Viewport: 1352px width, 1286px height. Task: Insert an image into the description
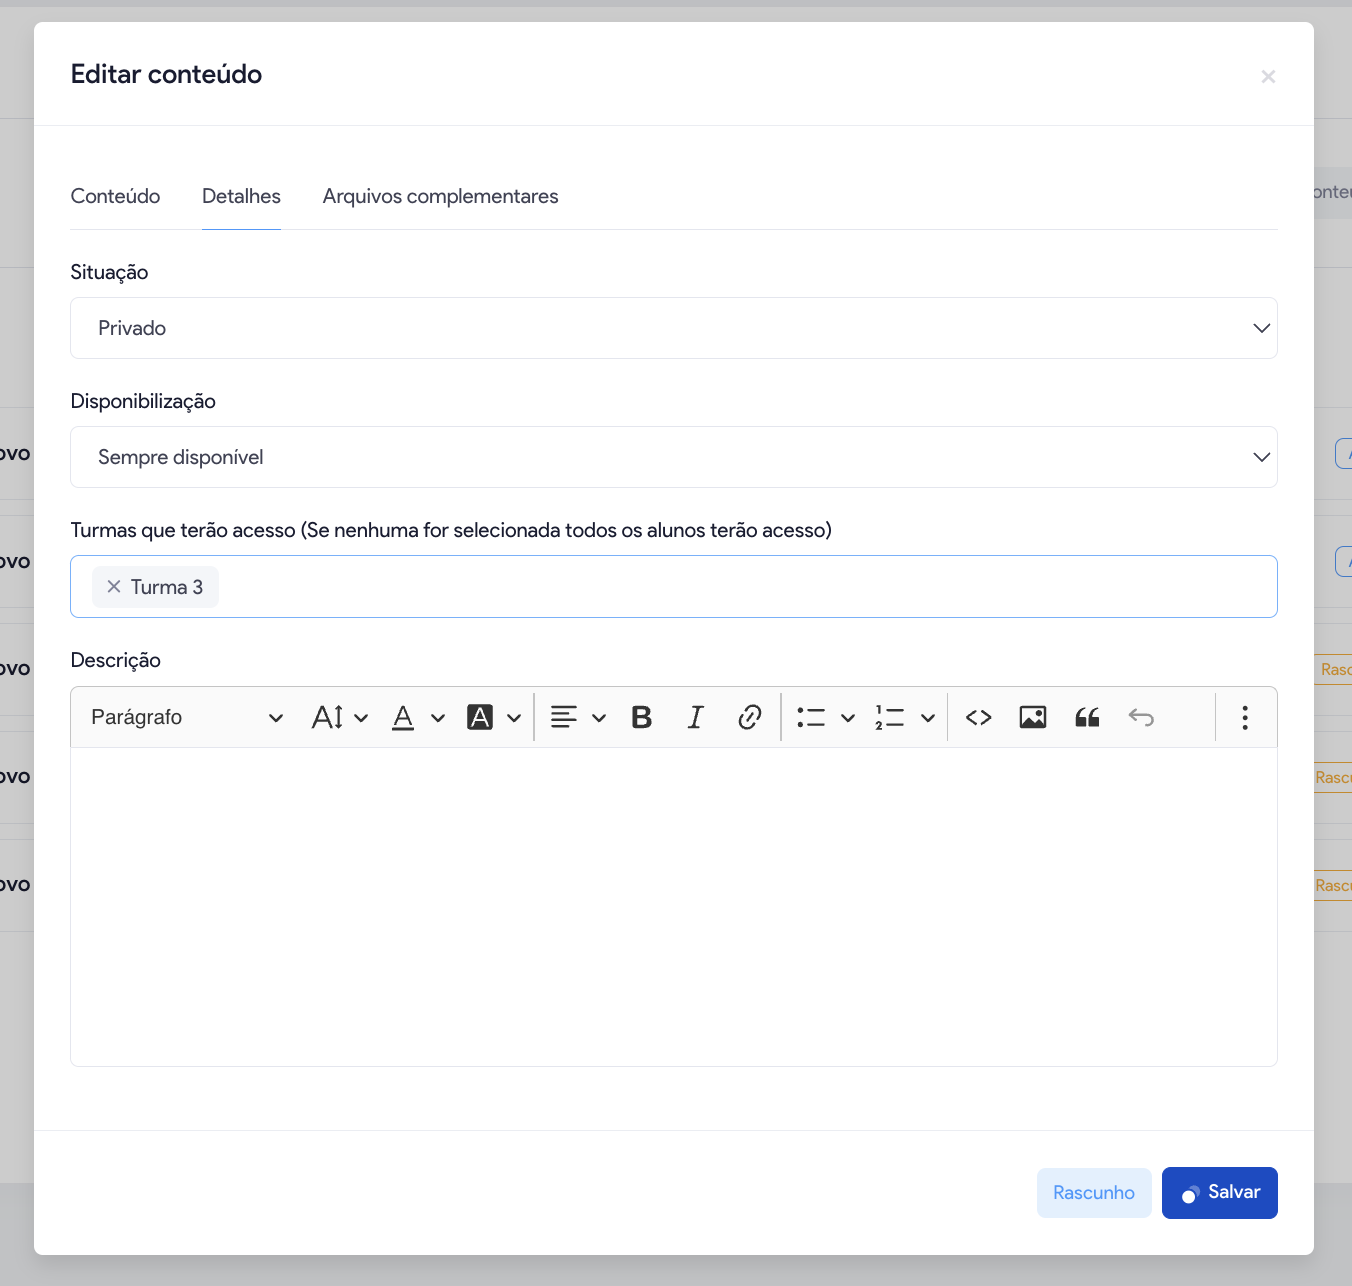pos(1032,717)
